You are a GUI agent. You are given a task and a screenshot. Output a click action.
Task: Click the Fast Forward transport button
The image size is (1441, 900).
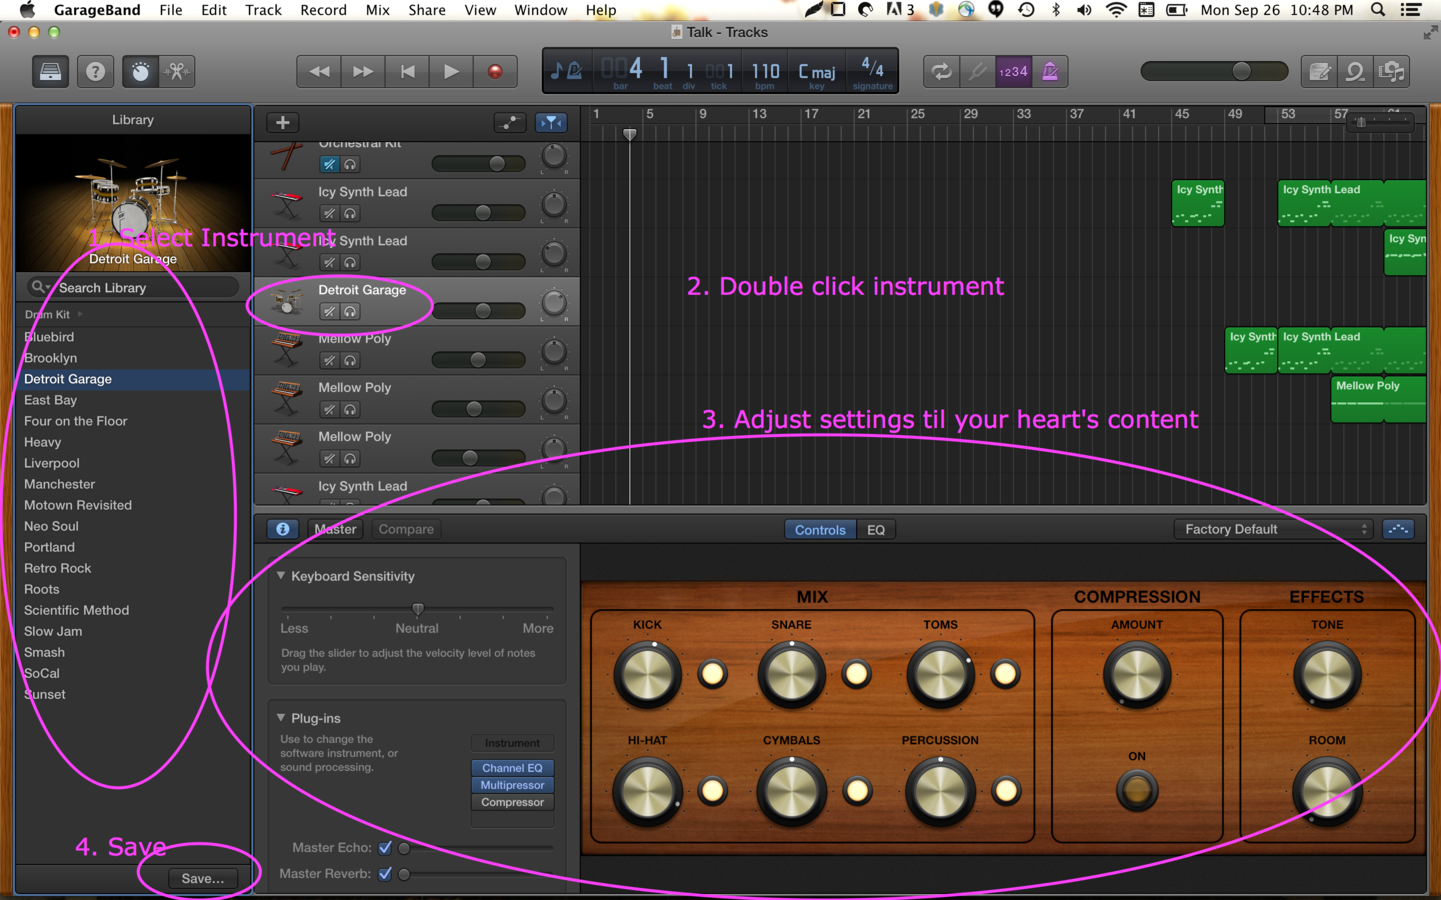[x=363, y=72]
